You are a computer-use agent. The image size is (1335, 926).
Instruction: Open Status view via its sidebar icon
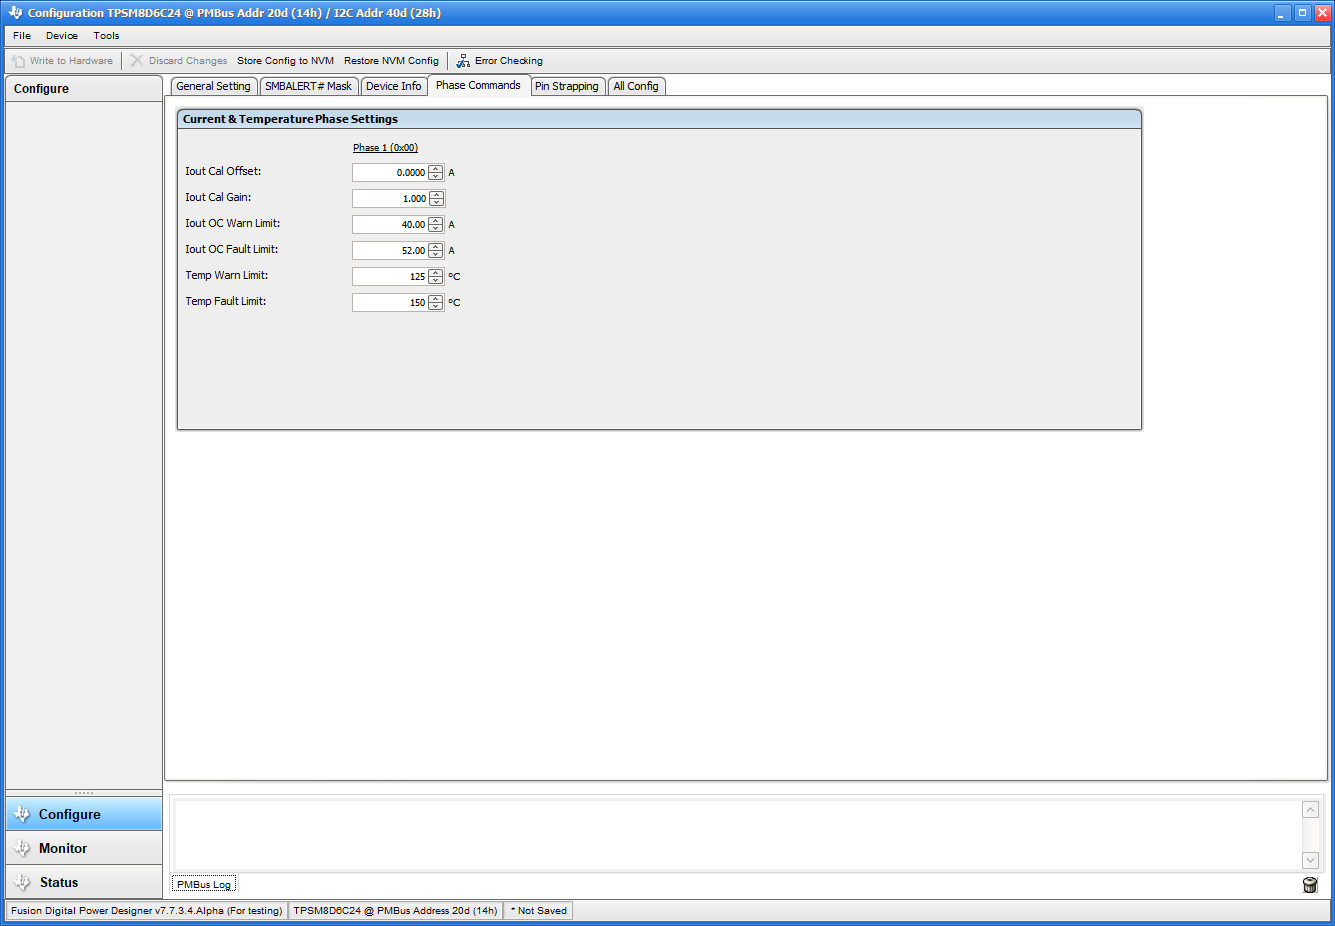click(x=22, y=881)
